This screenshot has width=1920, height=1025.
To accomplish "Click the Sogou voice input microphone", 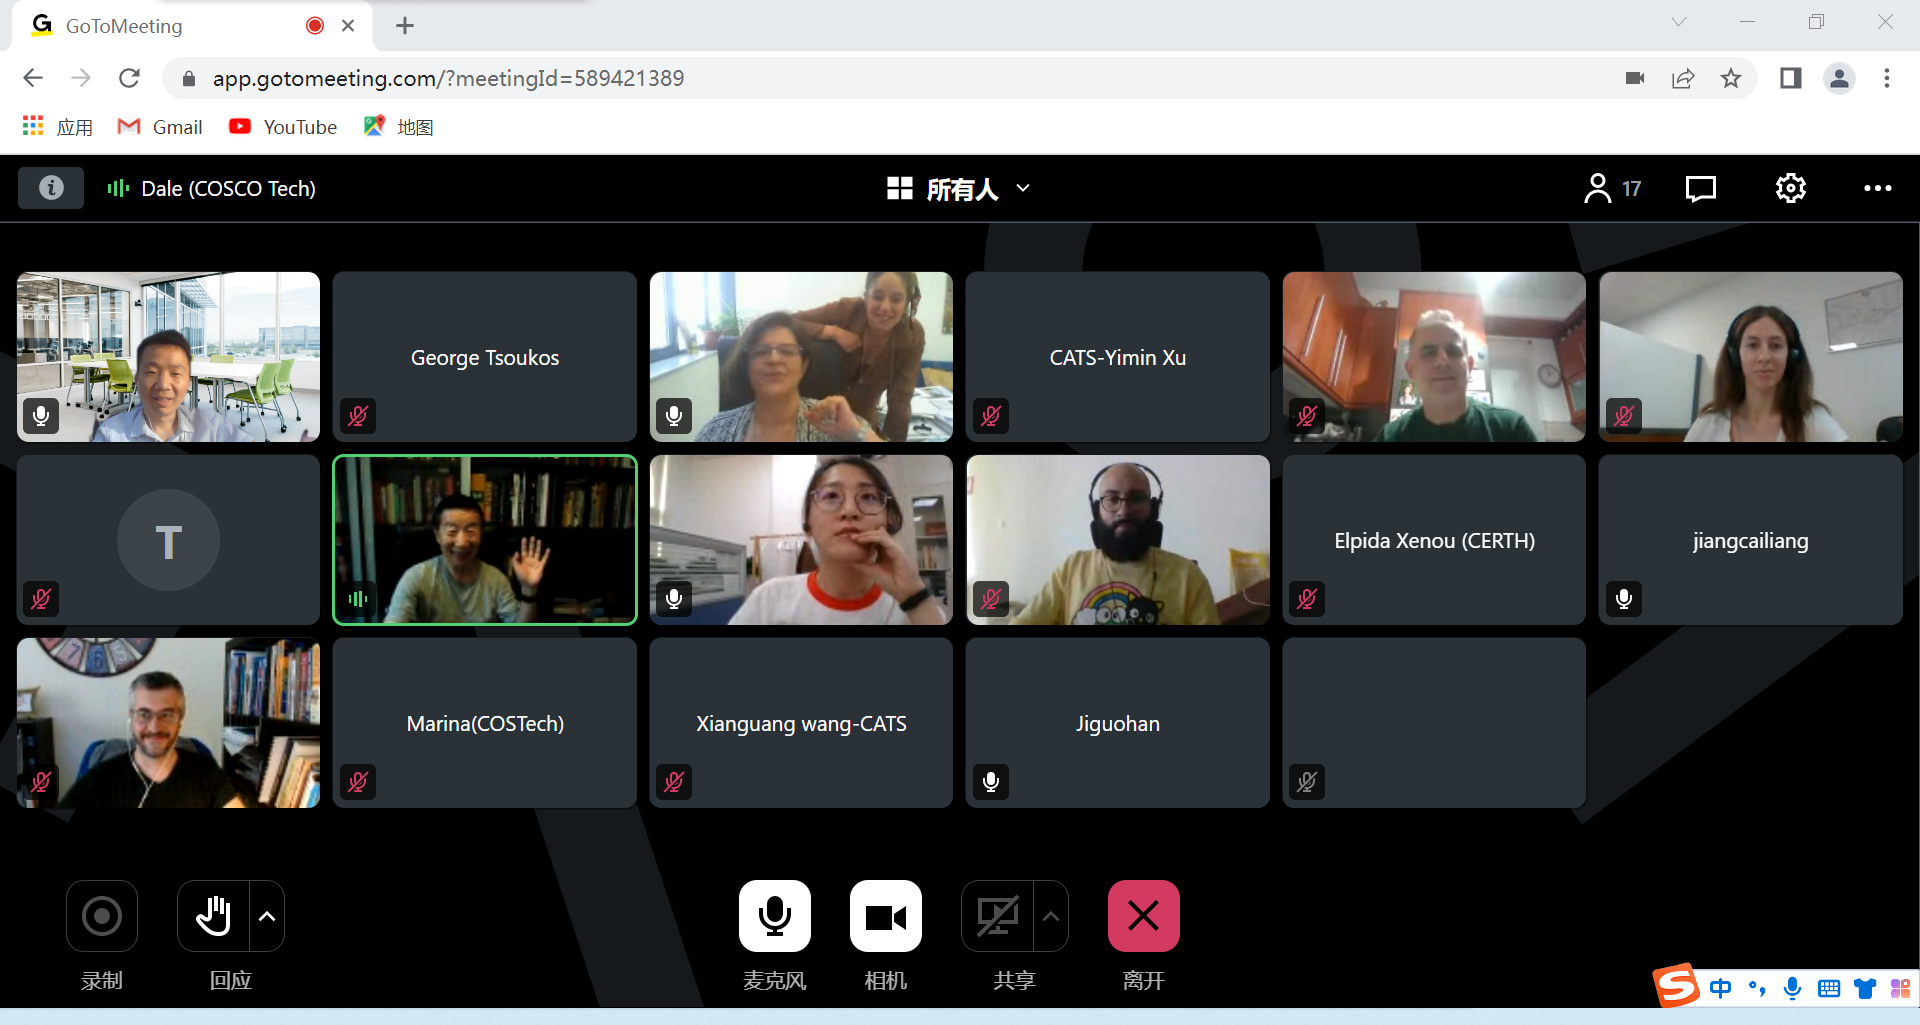I will point(1793,989).
